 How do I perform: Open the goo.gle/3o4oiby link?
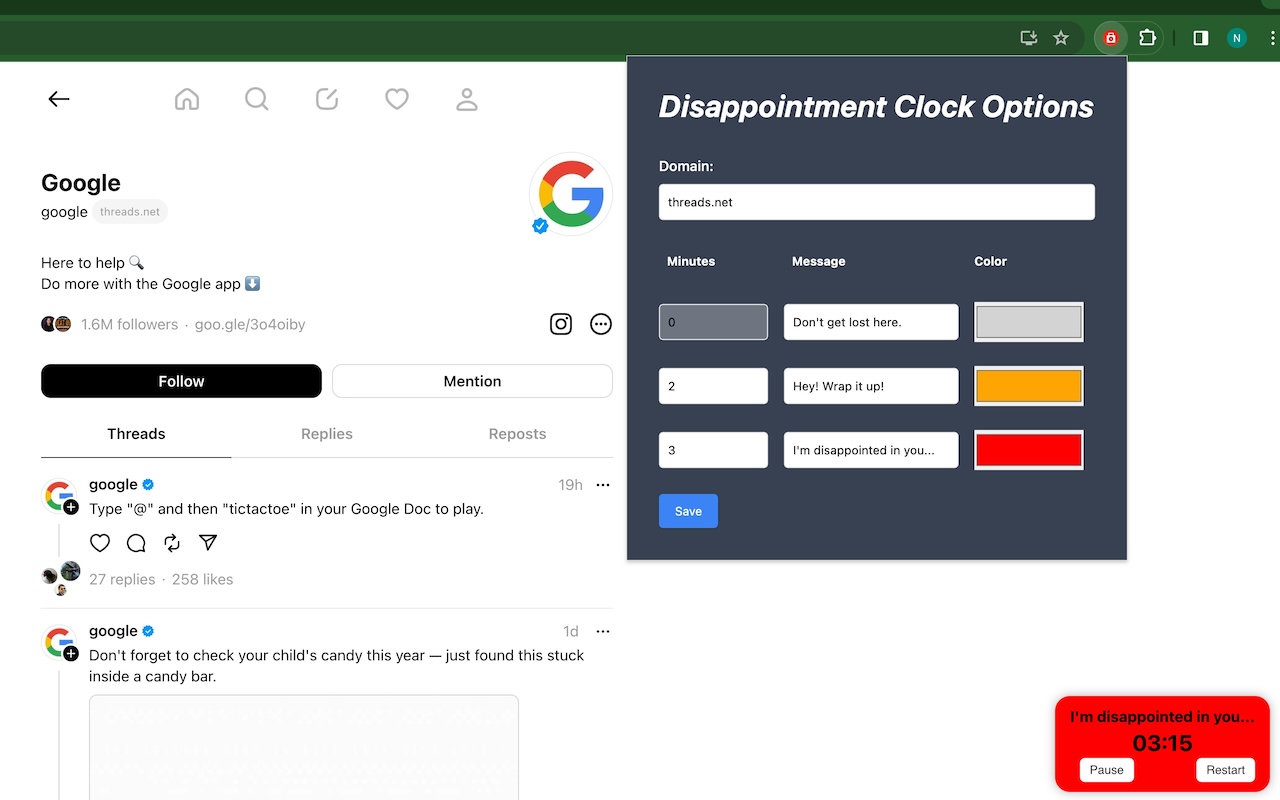(249, 323)
